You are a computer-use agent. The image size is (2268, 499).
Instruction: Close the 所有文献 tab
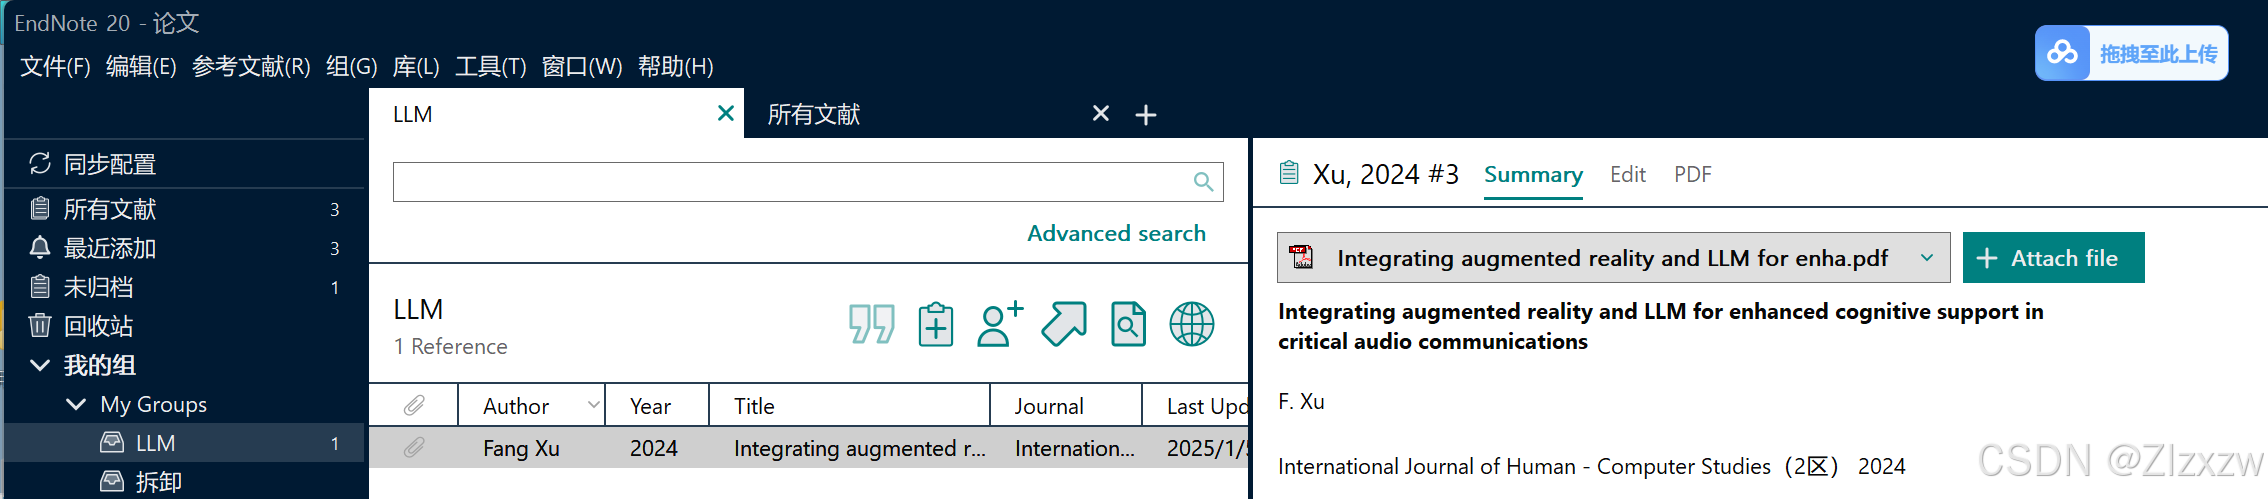click(1101, 113)
